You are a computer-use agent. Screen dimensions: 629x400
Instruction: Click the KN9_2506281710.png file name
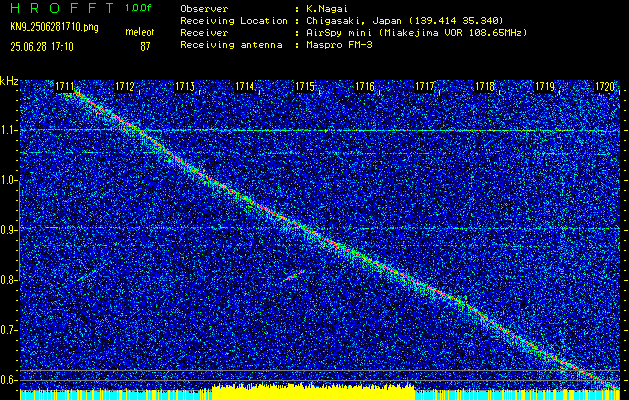click(54, 27)
